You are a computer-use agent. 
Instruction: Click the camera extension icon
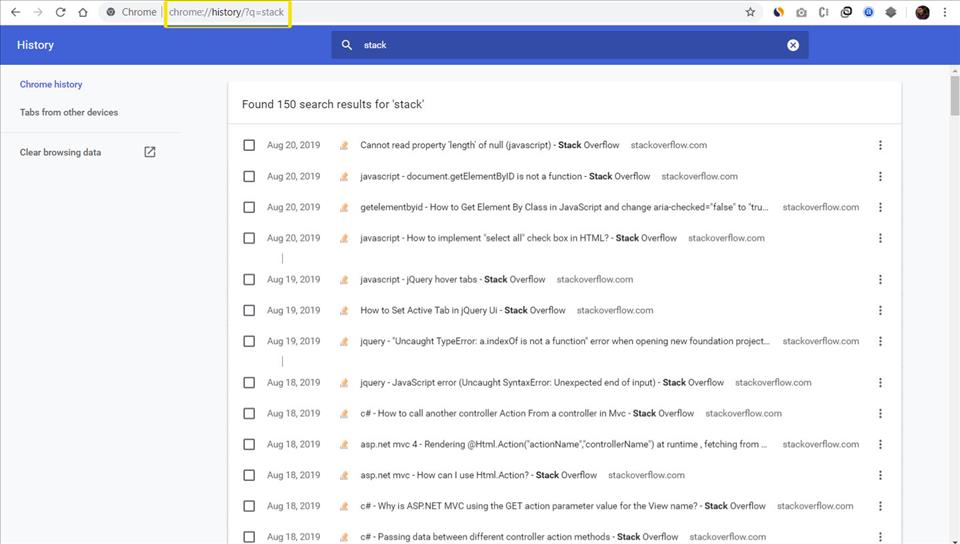point(801,12)
